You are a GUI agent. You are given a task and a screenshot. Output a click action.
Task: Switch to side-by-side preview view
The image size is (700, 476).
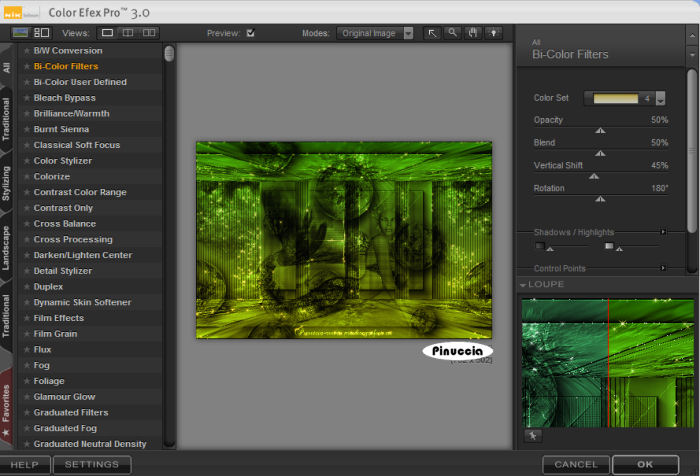[149, 33]
